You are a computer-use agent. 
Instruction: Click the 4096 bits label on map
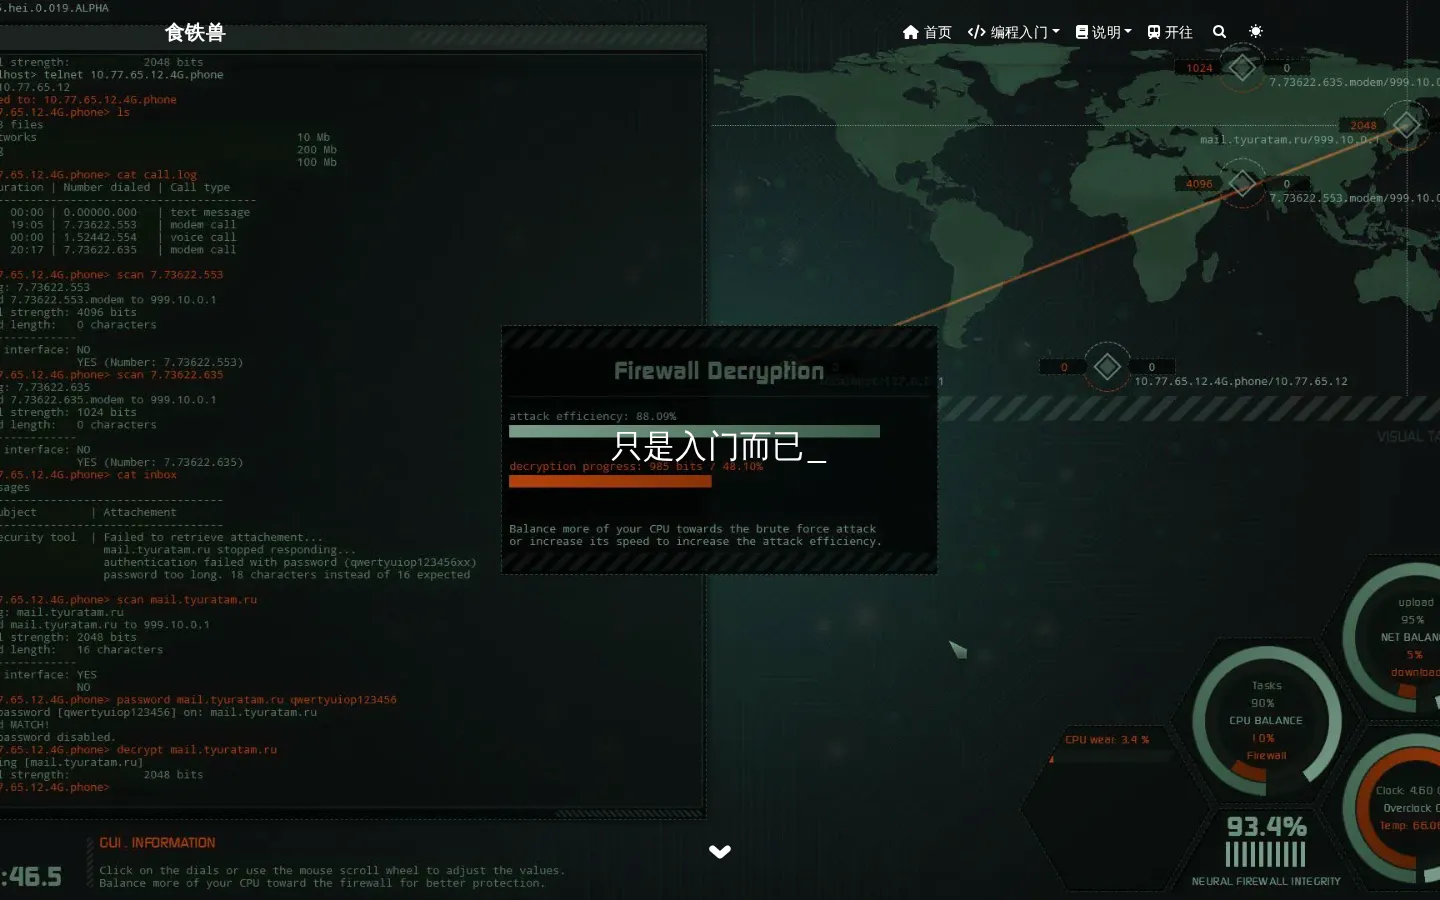coord(1199,184)
